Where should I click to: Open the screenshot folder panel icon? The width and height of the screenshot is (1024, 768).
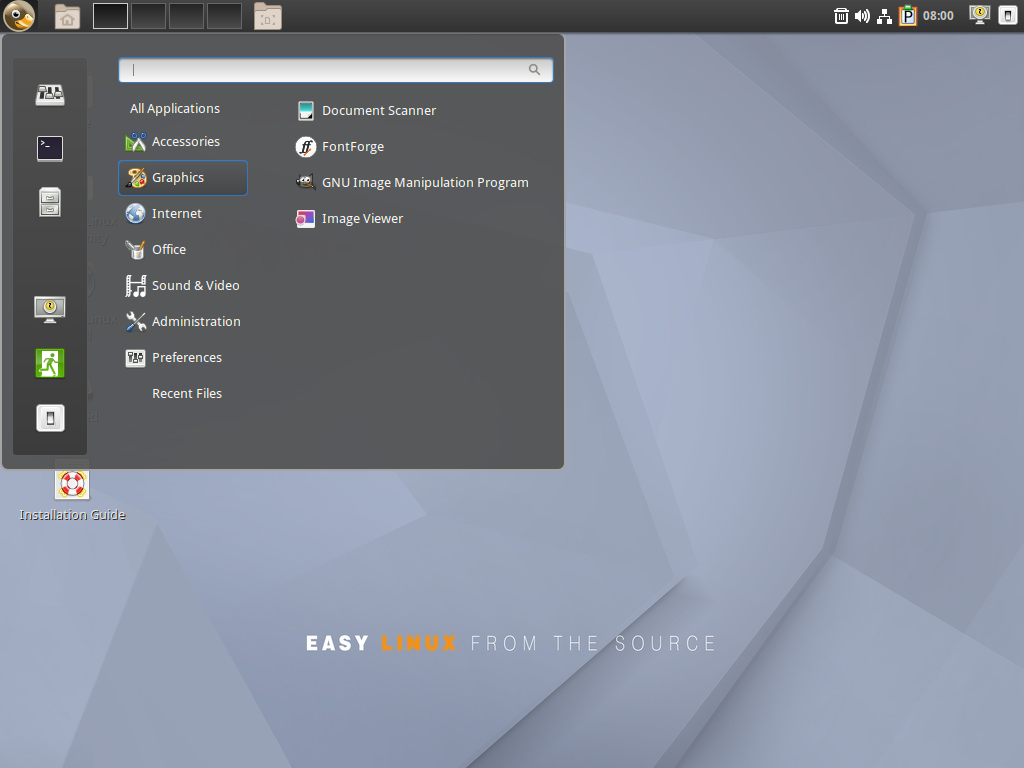coord(268,16)
